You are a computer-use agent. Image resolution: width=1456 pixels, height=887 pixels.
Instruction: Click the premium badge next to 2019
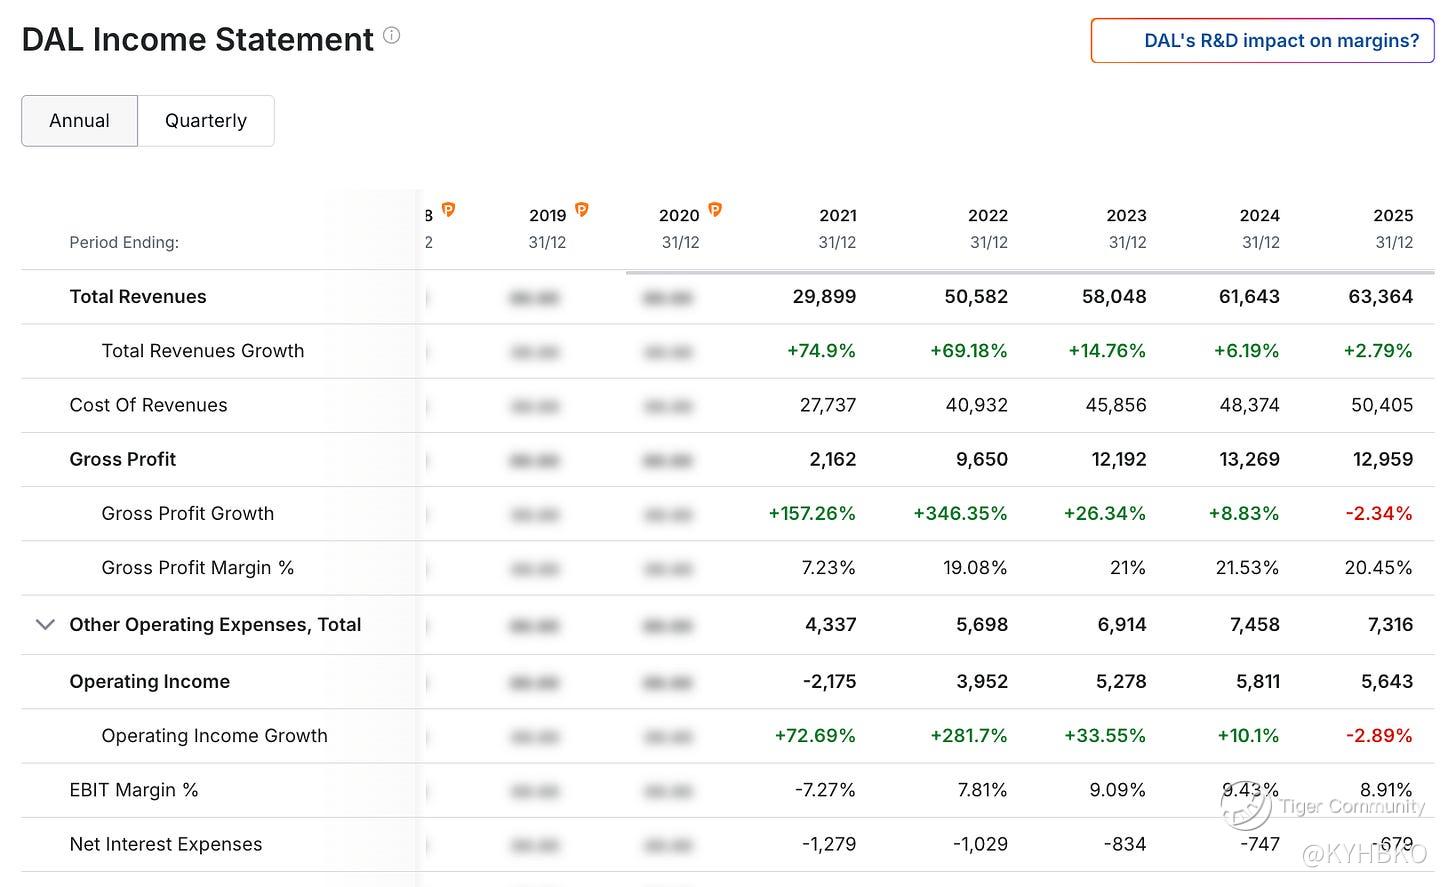click(x=582, y=210)
